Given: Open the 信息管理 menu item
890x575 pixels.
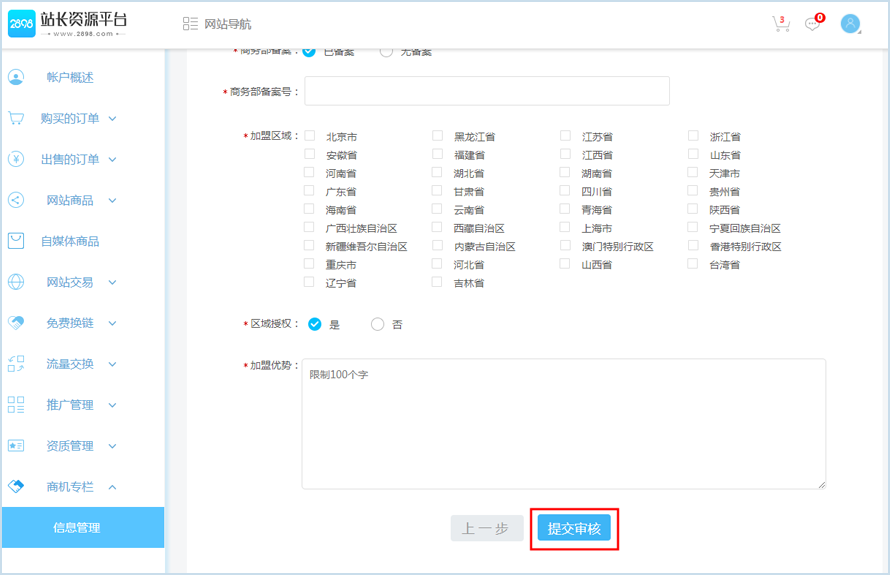Looking at the screenshot, I should pos(77,528).
